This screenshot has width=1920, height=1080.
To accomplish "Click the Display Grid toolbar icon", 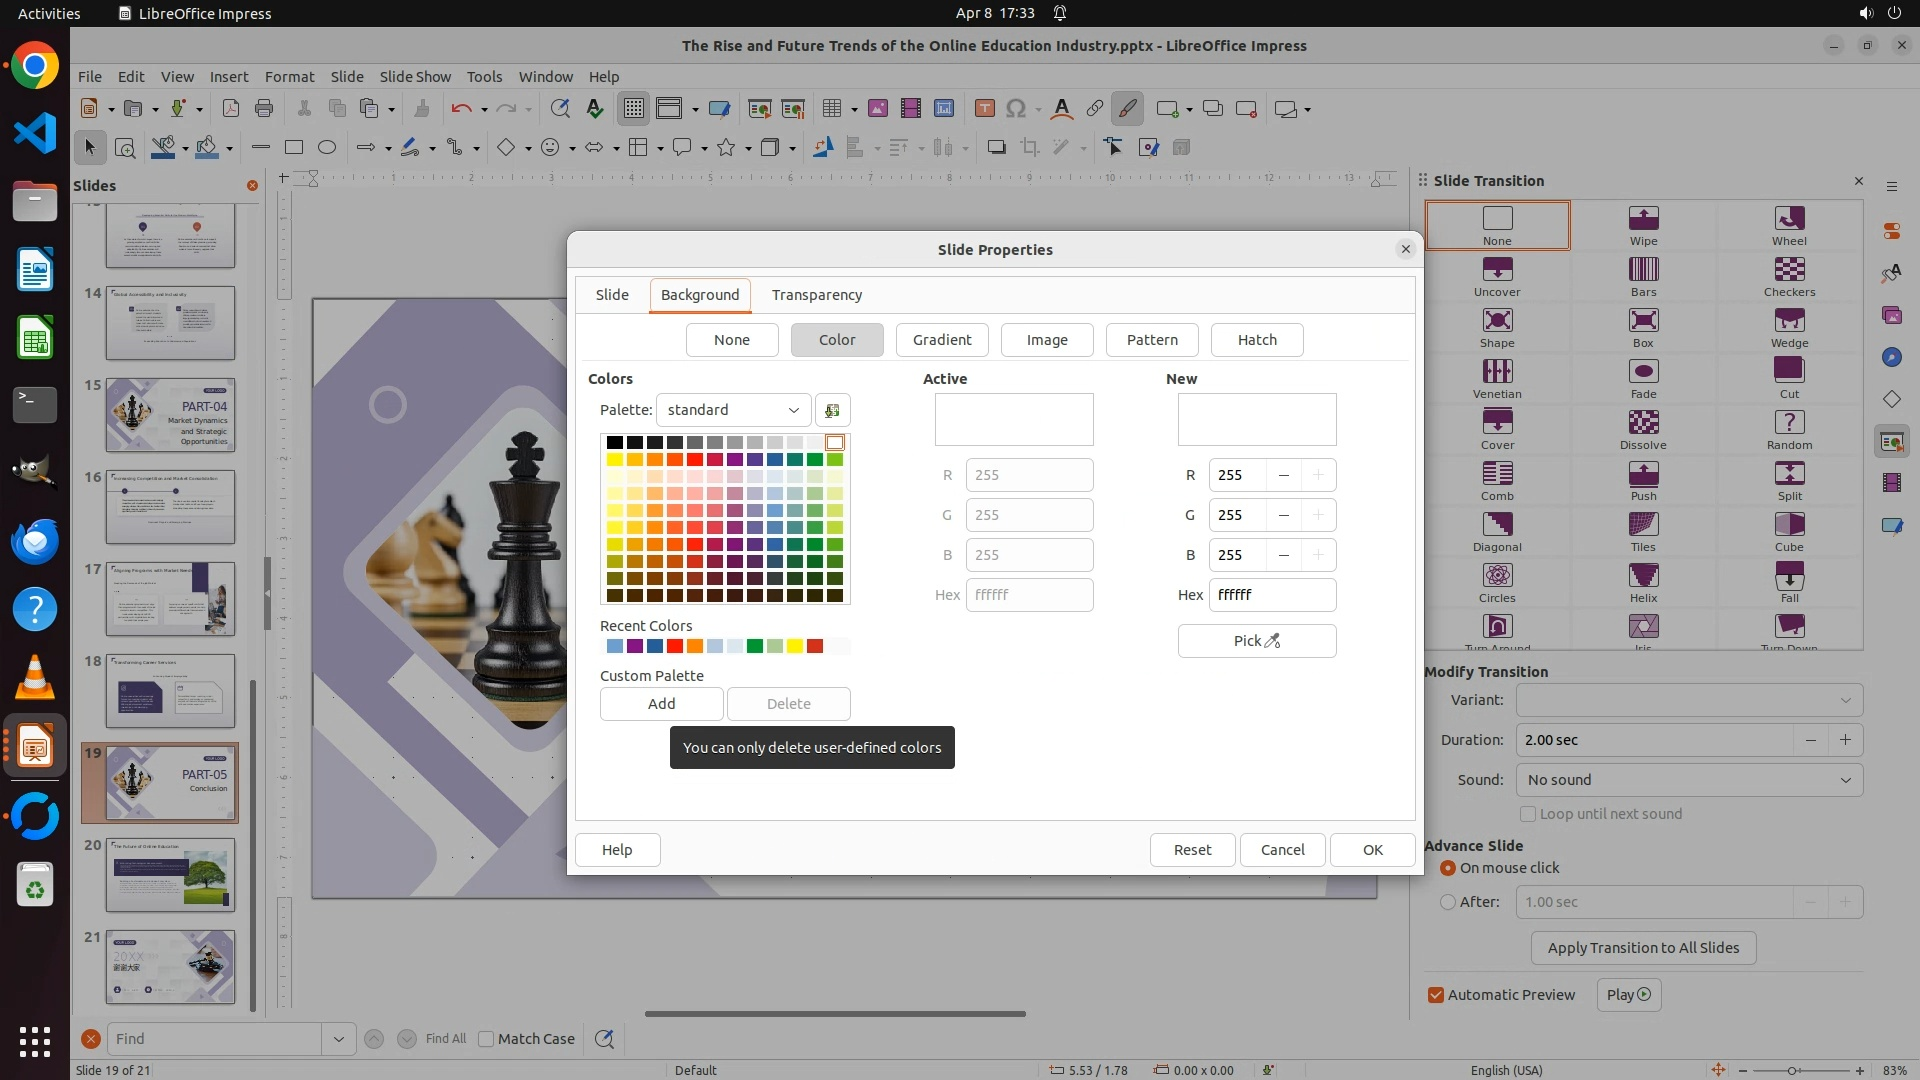I will 634,109.
